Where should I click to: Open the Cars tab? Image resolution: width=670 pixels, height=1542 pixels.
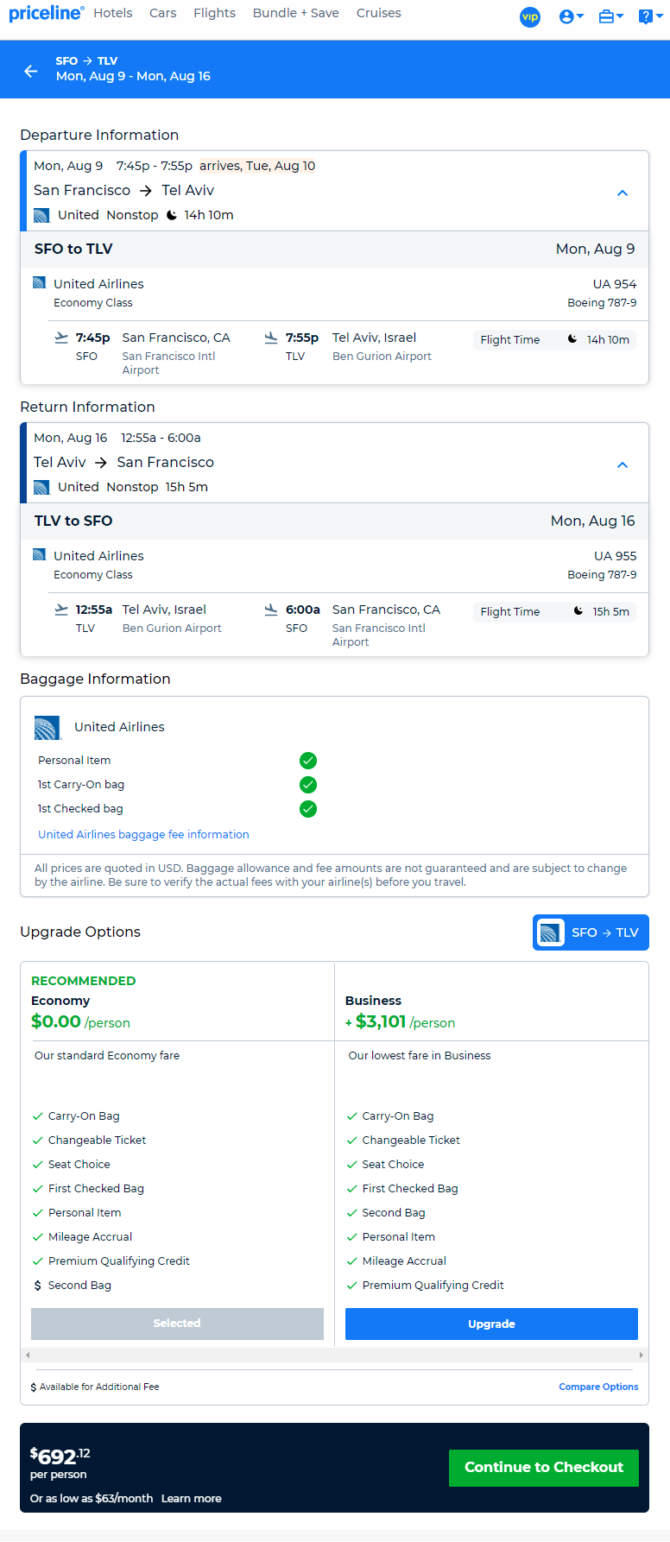pyautogui.click(x=163, y=13)
